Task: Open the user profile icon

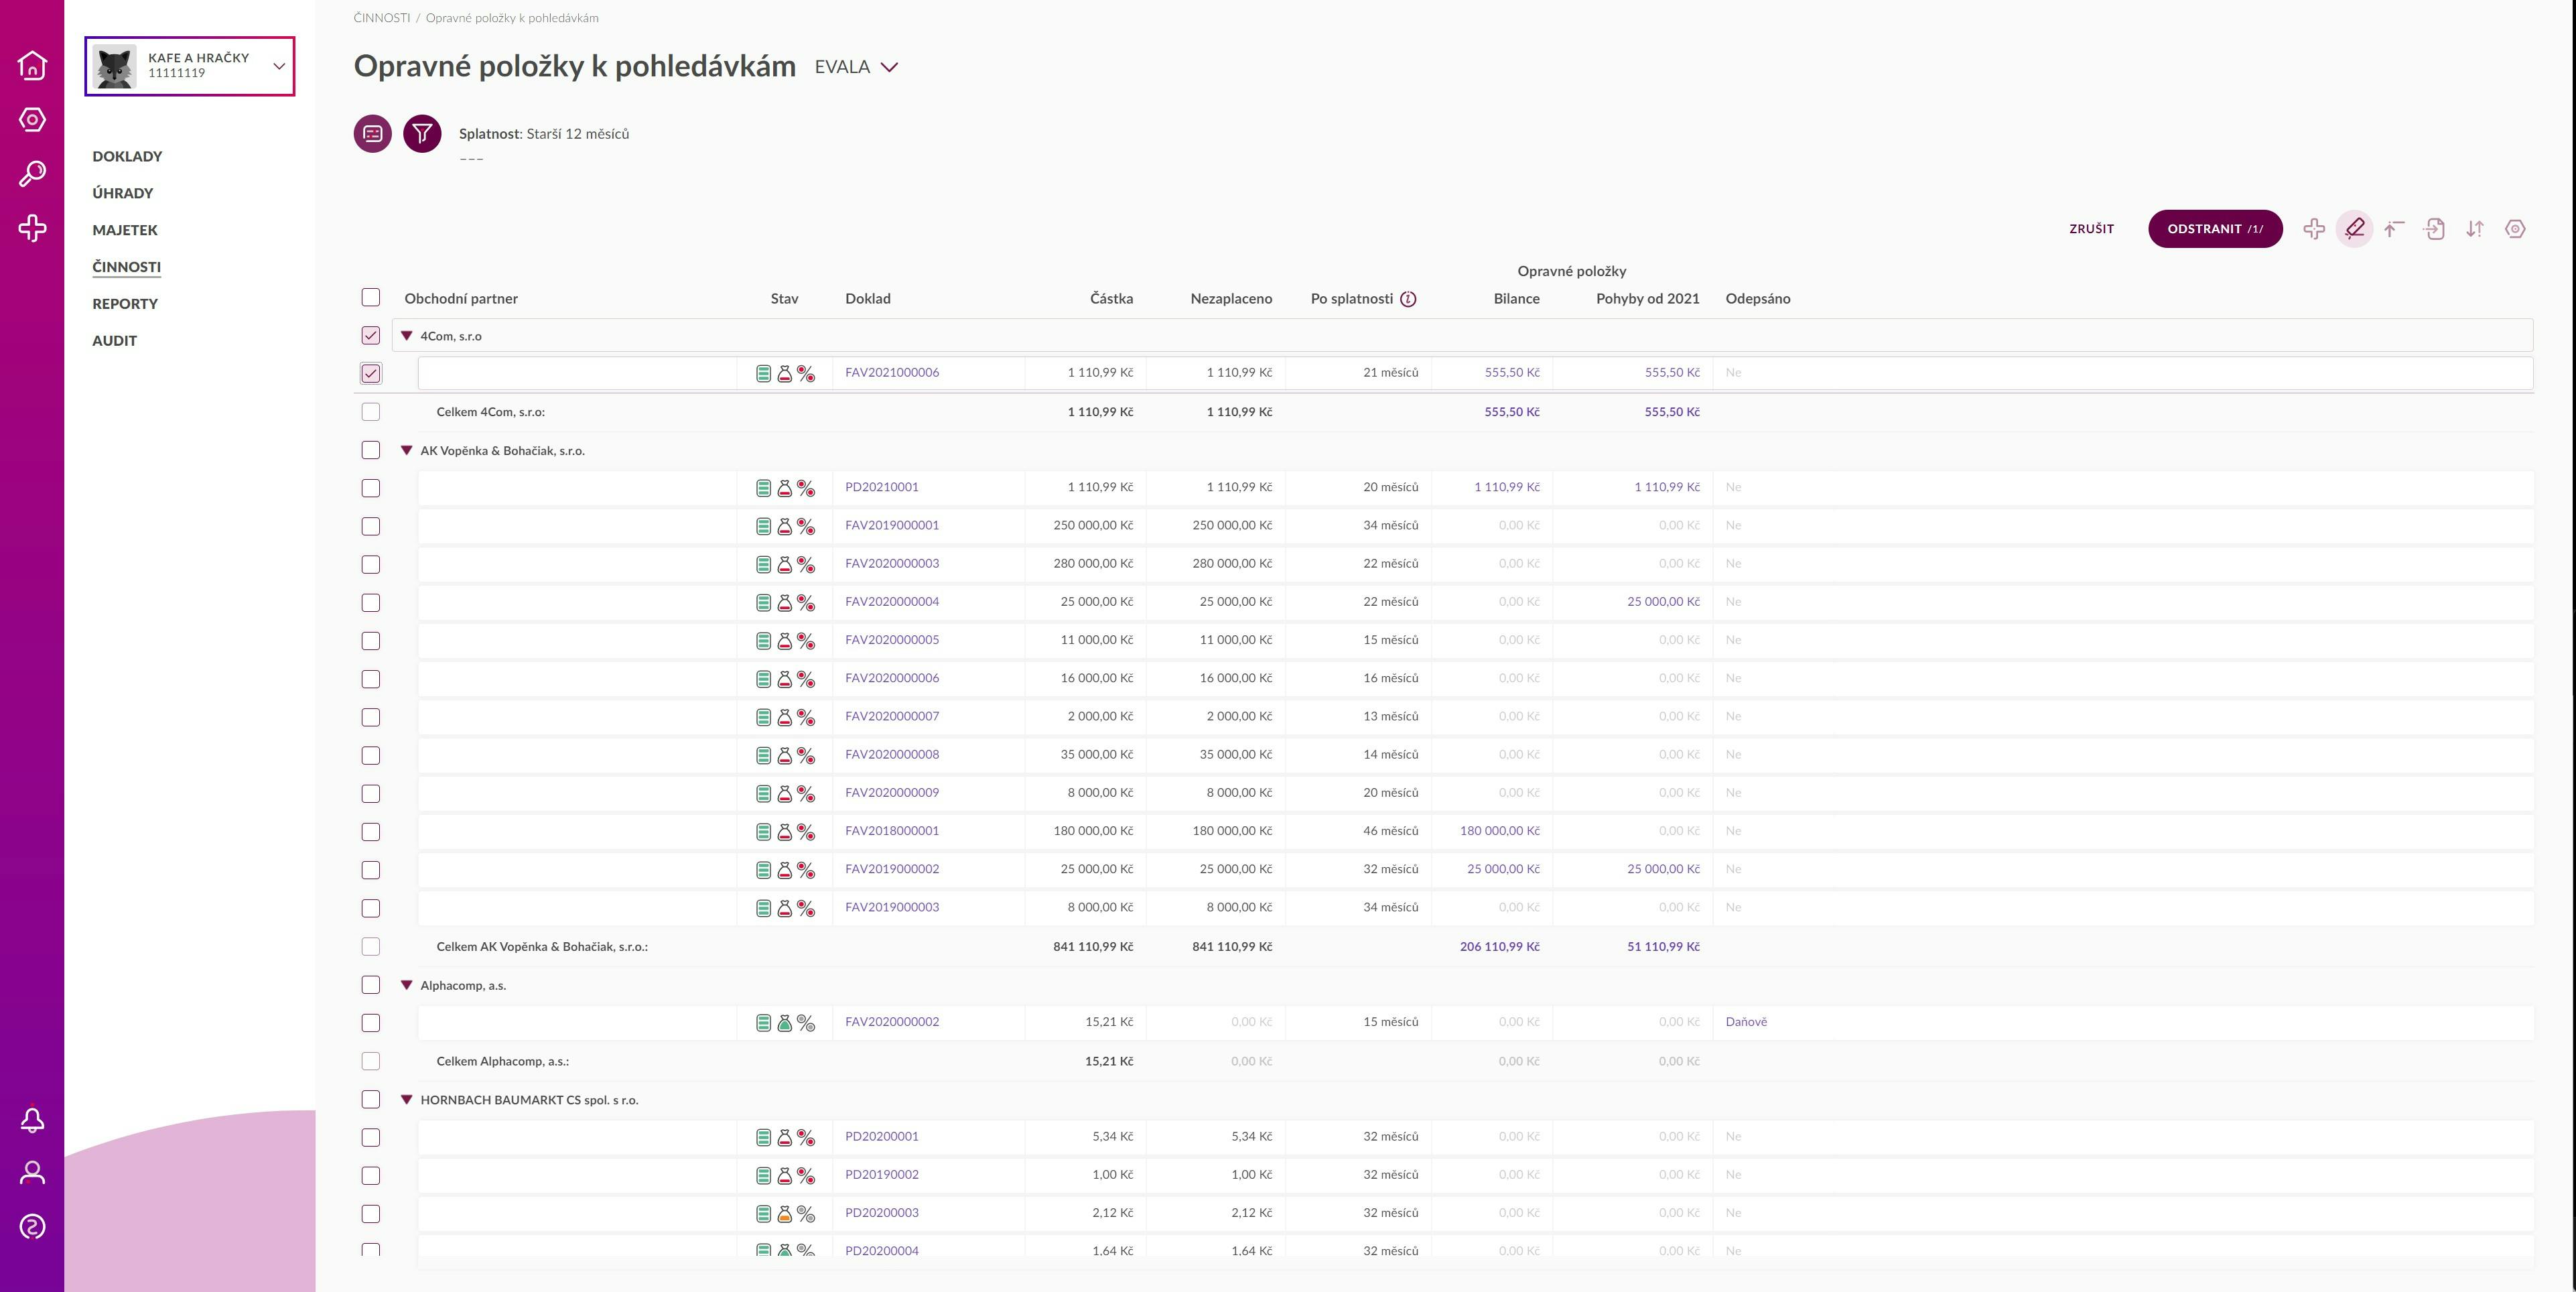Action: [32, 1172]
